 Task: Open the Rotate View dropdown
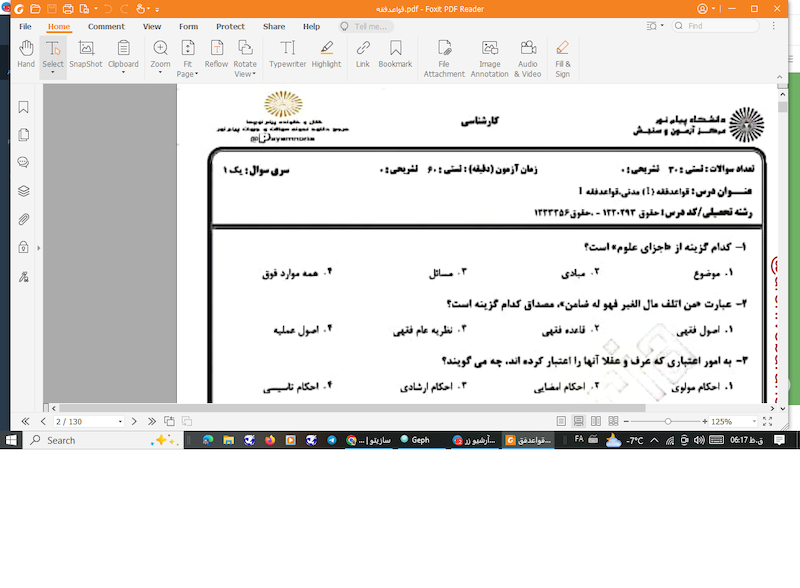pyautogui.click(x=254, y=74)
